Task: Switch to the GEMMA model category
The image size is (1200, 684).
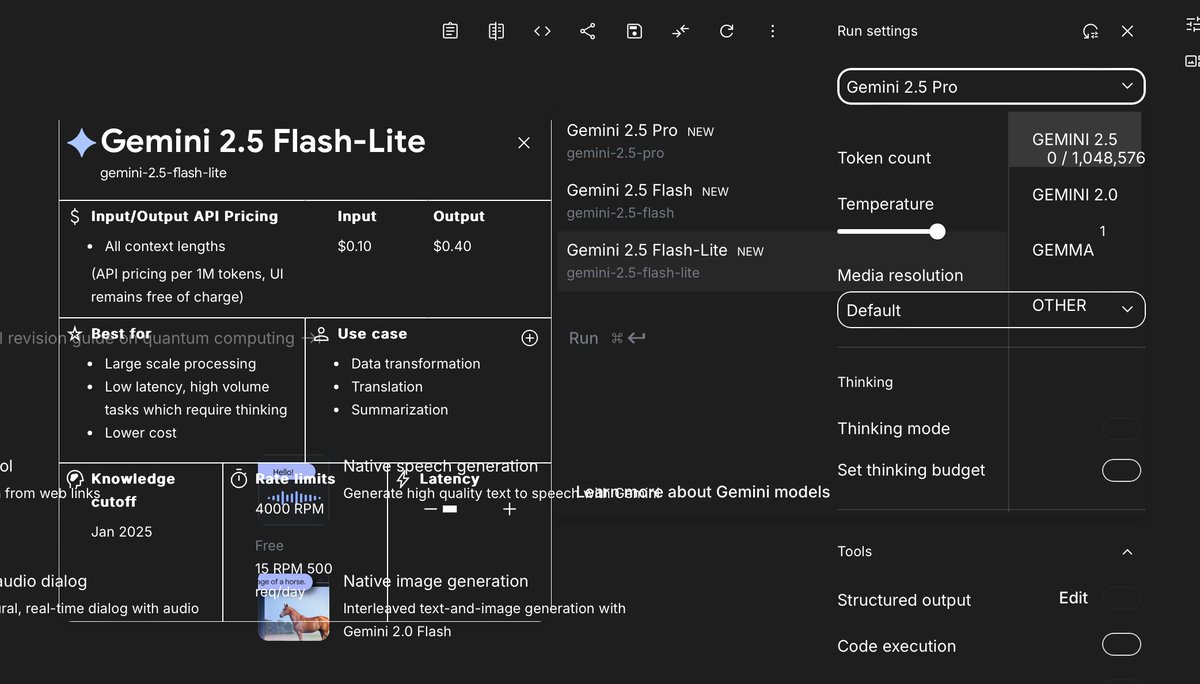Action: click(1063, 250)
